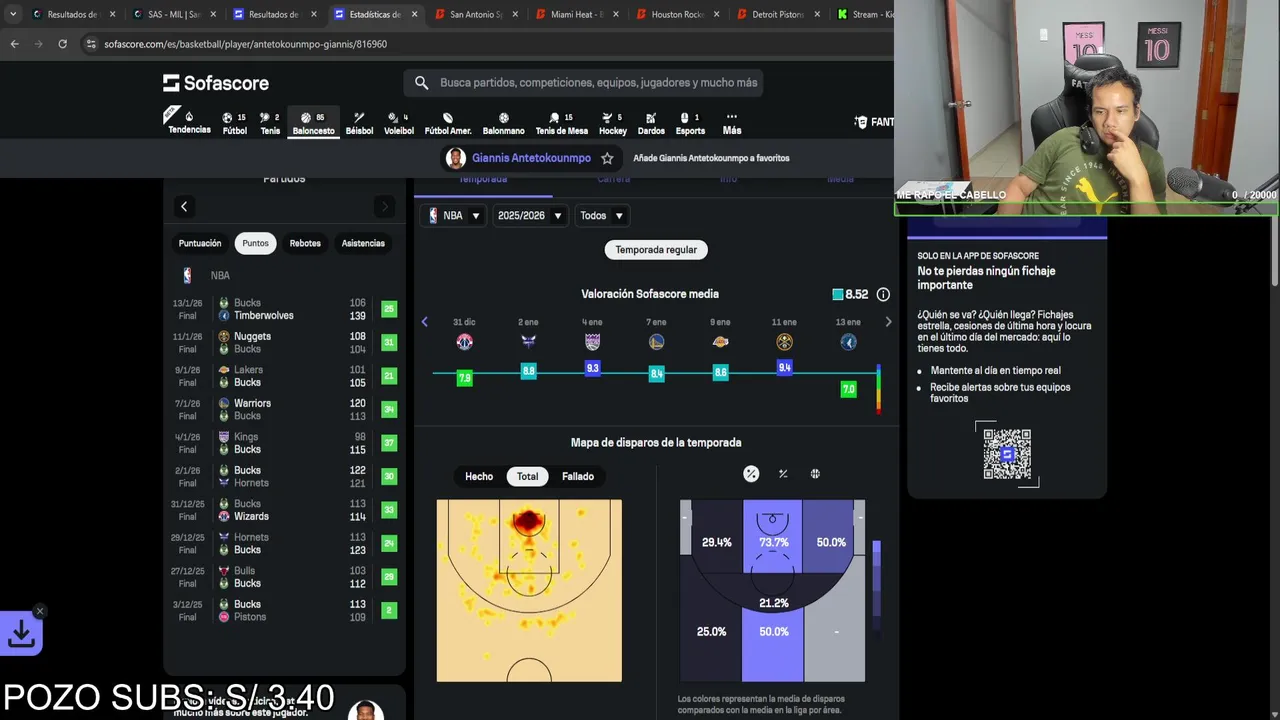Show Total shots on shot map

point(527,476)
